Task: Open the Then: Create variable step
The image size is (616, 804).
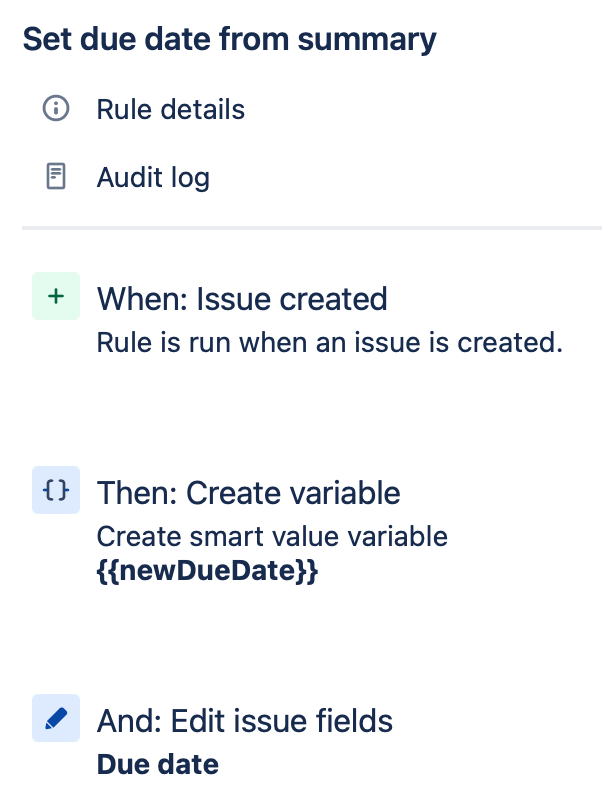Action: point(247,493)
